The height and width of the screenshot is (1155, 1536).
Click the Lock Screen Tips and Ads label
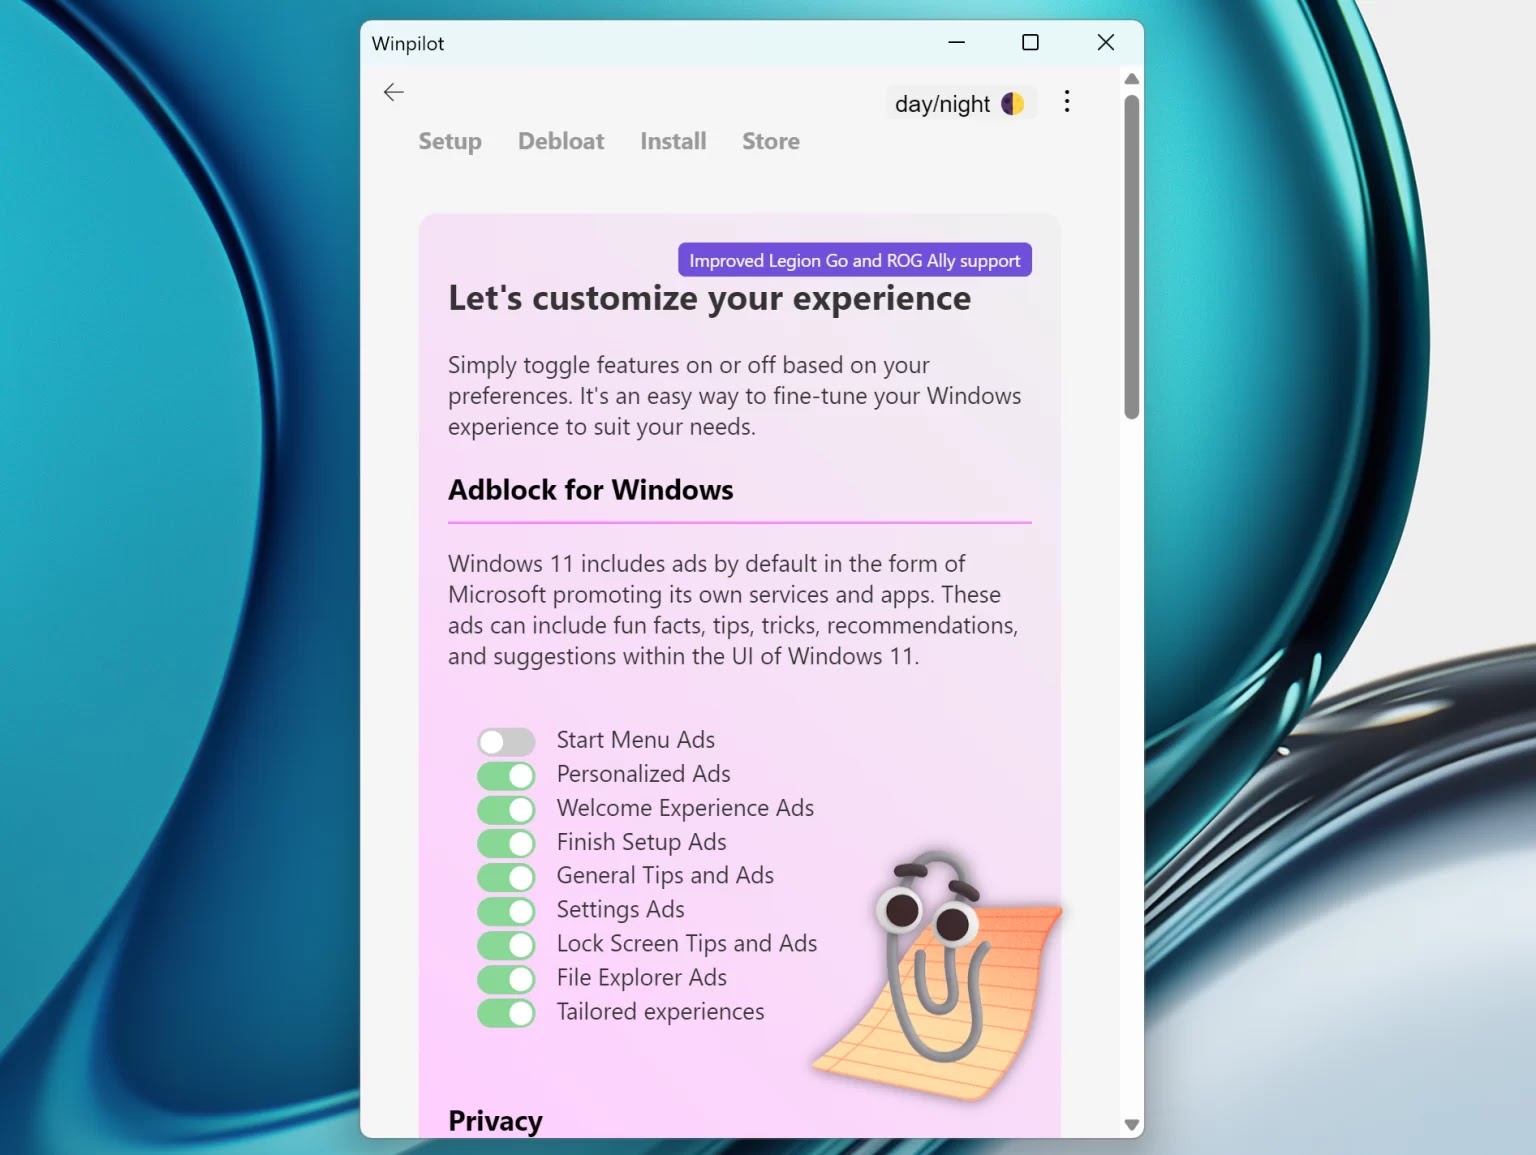687,944
